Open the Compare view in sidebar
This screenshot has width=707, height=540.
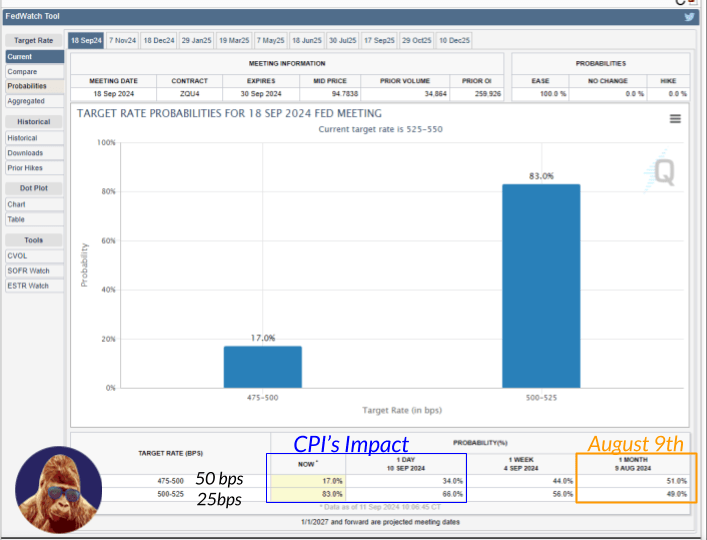[x=22, y=72]
